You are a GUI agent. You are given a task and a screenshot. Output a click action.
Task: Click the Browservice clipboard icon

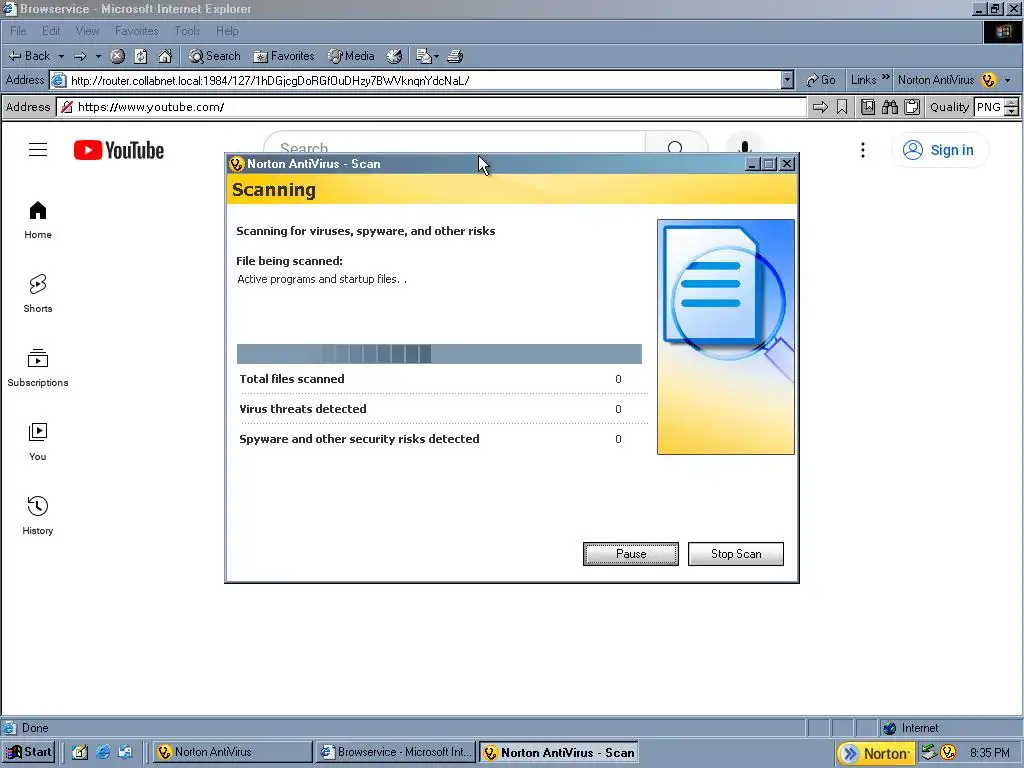click(x=912, y=107)
